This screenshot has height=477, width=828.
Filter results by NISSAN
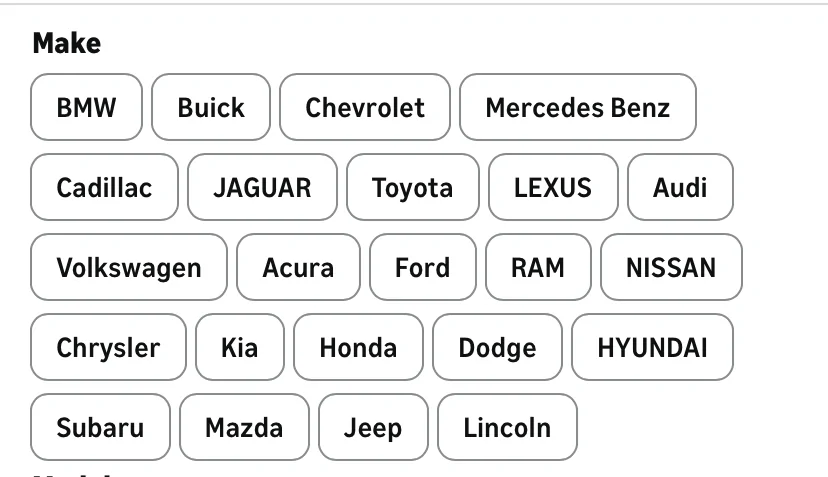tap(671, 268)
